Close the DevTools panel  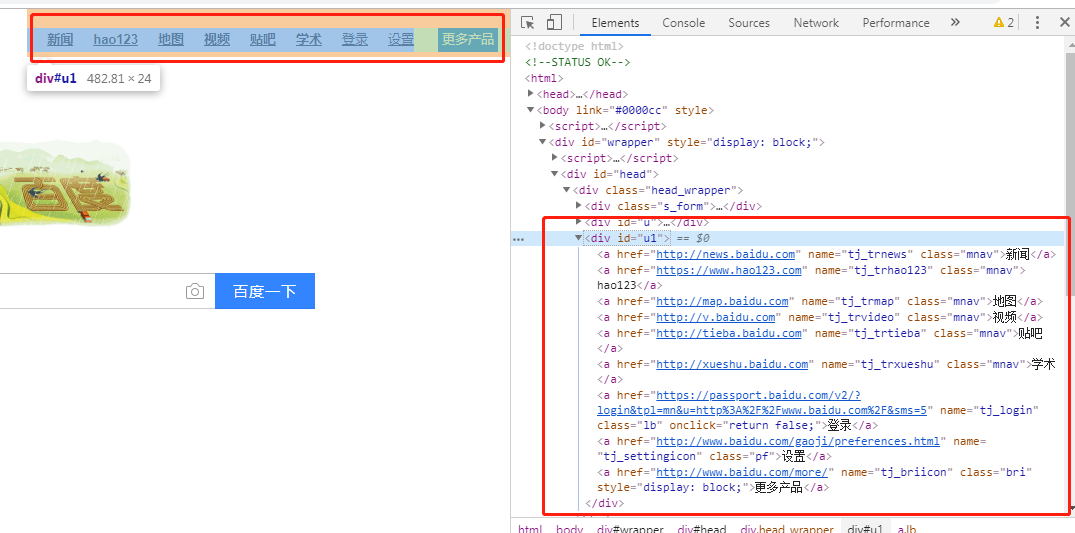pos(1063,23)
